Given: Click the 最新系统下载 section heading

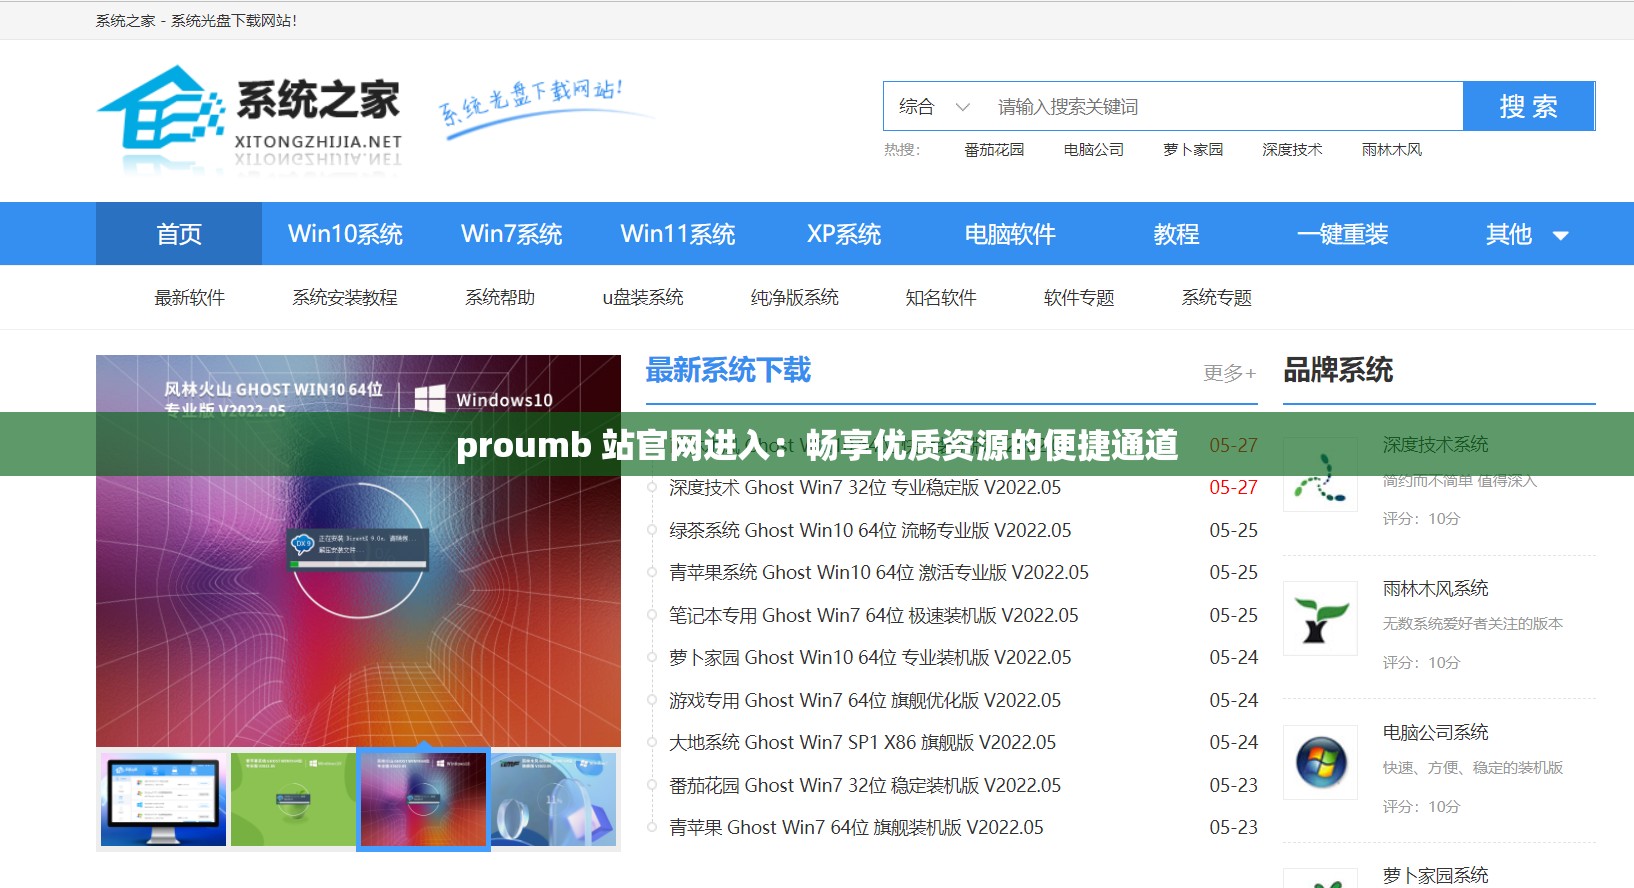Looking at the screenshot, I should tap(728, 370).
